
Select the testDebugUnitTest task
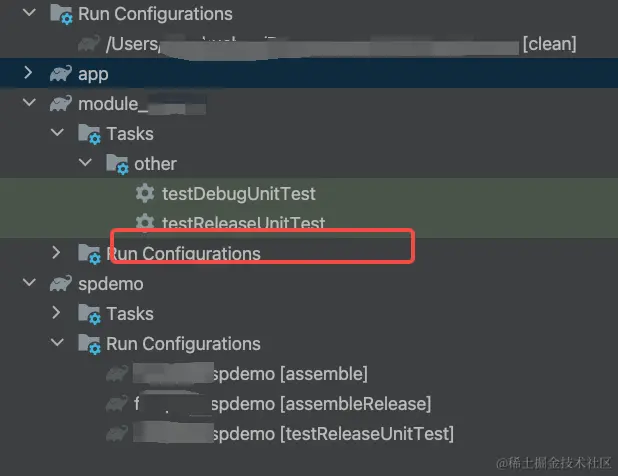238,193
